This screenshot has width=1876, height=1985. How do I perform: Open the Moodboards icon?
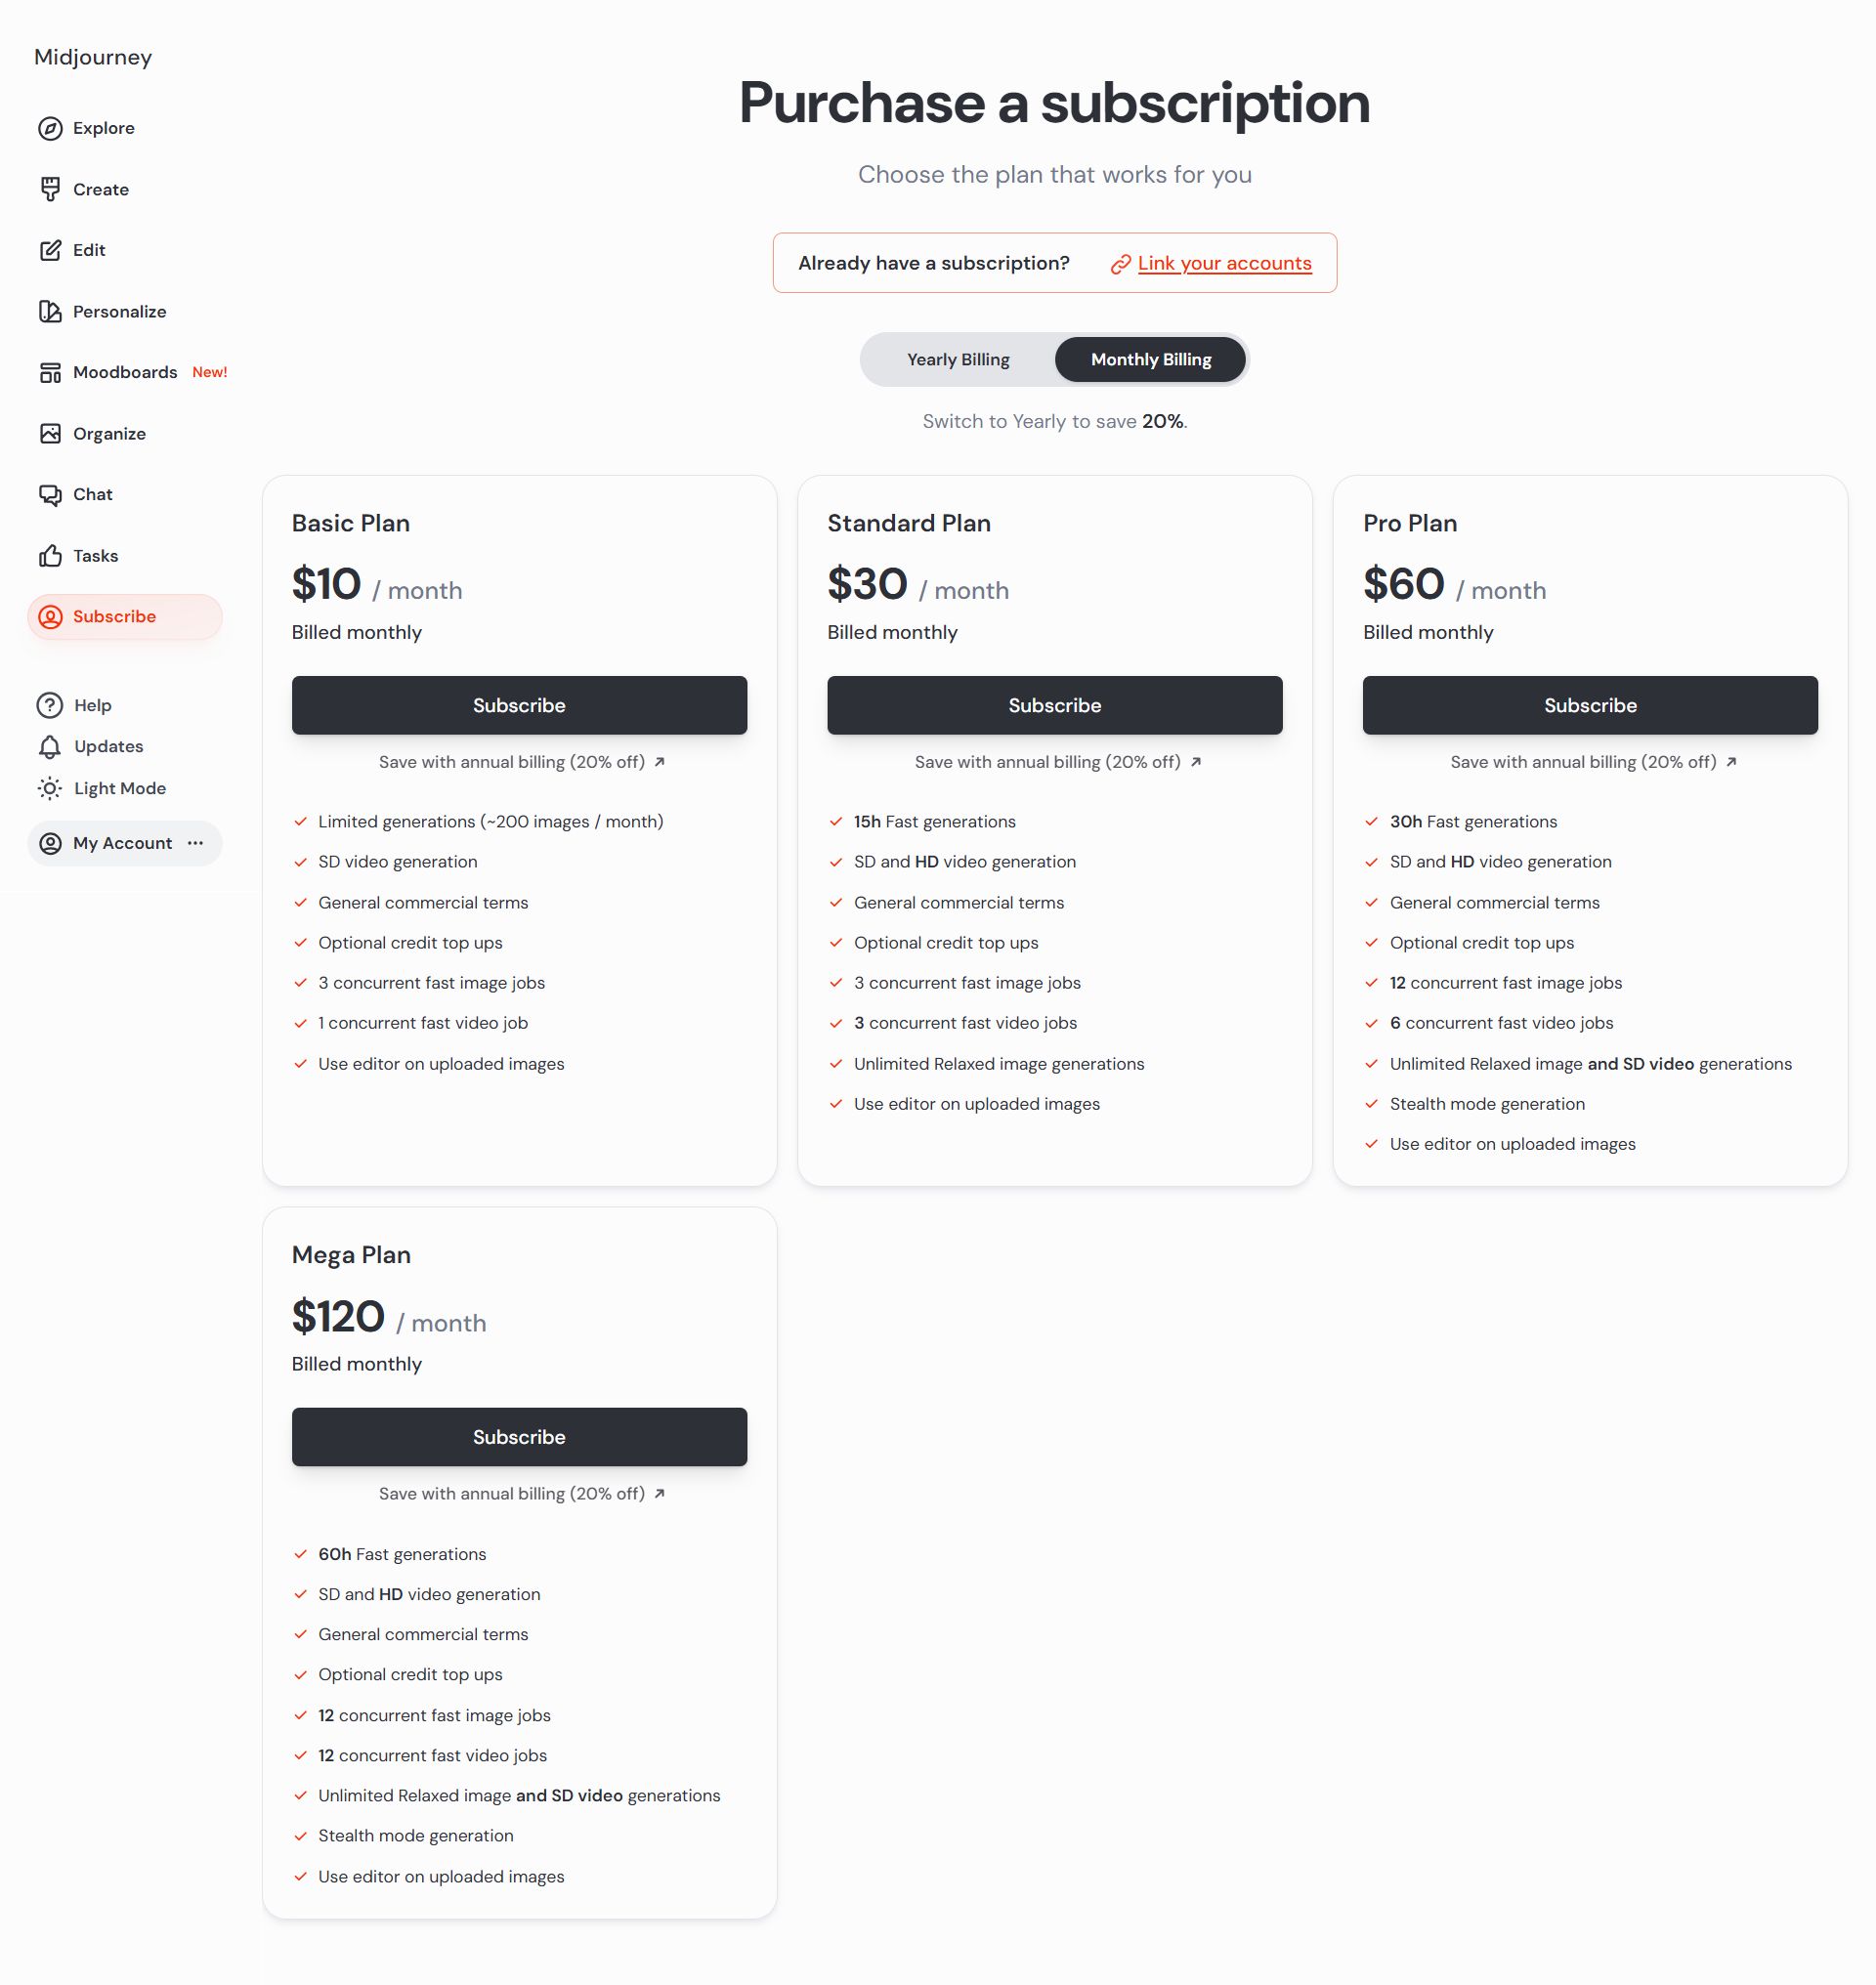(50, 372)
